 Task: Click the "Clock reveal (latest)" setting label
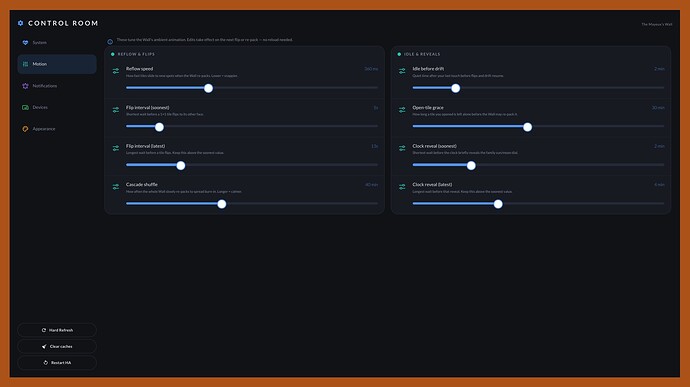pyautogui.click(x=432, y=184)
